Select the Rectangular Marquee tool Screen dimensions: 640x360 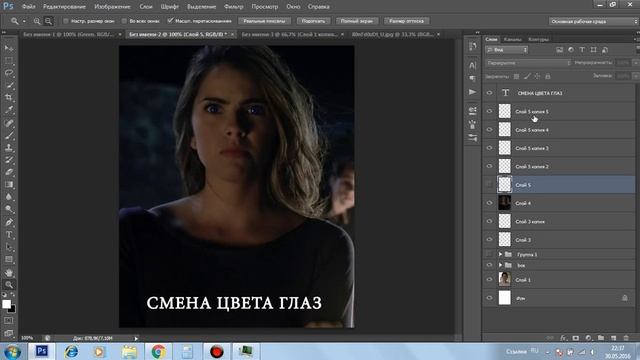(9, 61)
